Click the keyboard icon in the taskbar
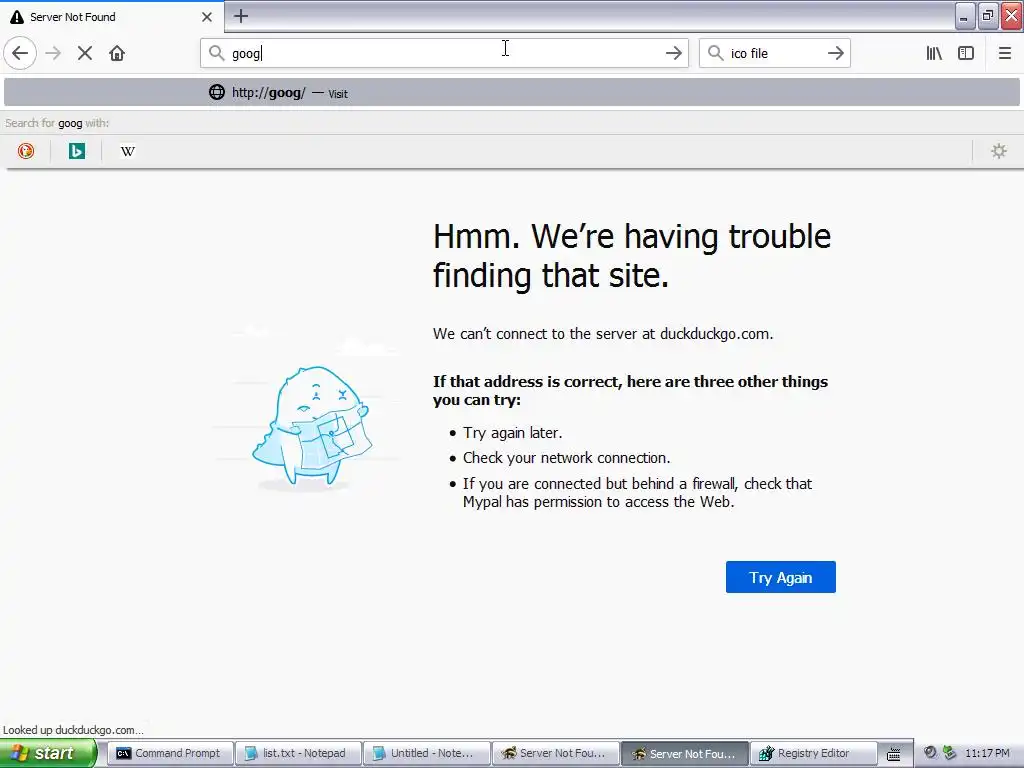The height and width of the screenshot is (768, 1024). pos(893,754)
